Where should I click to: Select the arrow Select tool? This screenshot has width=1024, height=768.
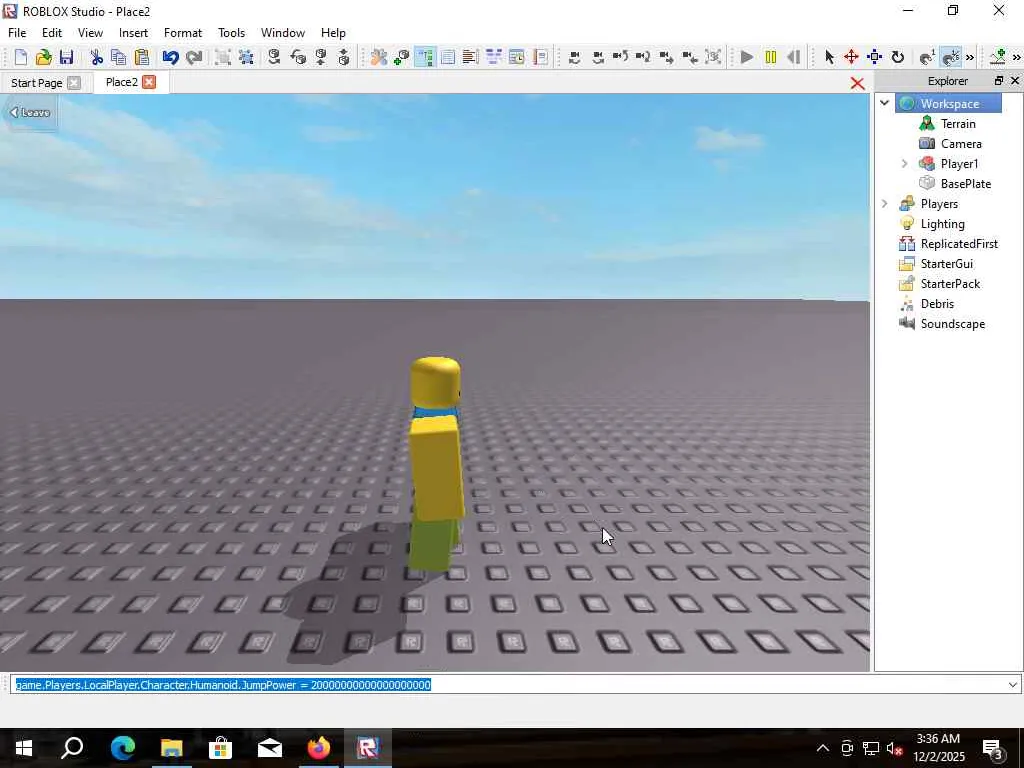click(829, 57)
